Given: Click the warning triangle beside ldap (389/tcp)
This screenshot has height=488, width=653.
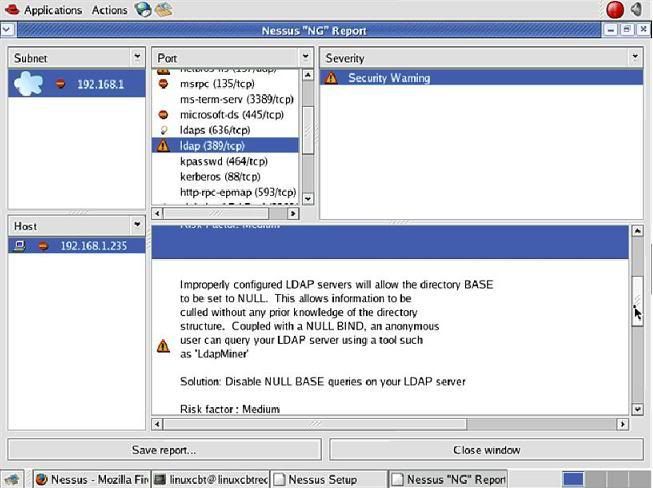Looking at the screenshot, I should click(x=163, y=145).
